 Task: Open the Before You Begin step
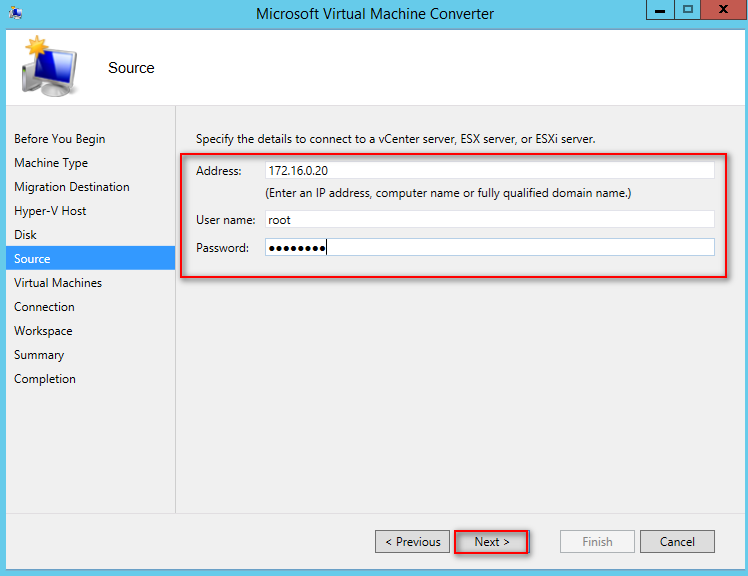point(60,139)
